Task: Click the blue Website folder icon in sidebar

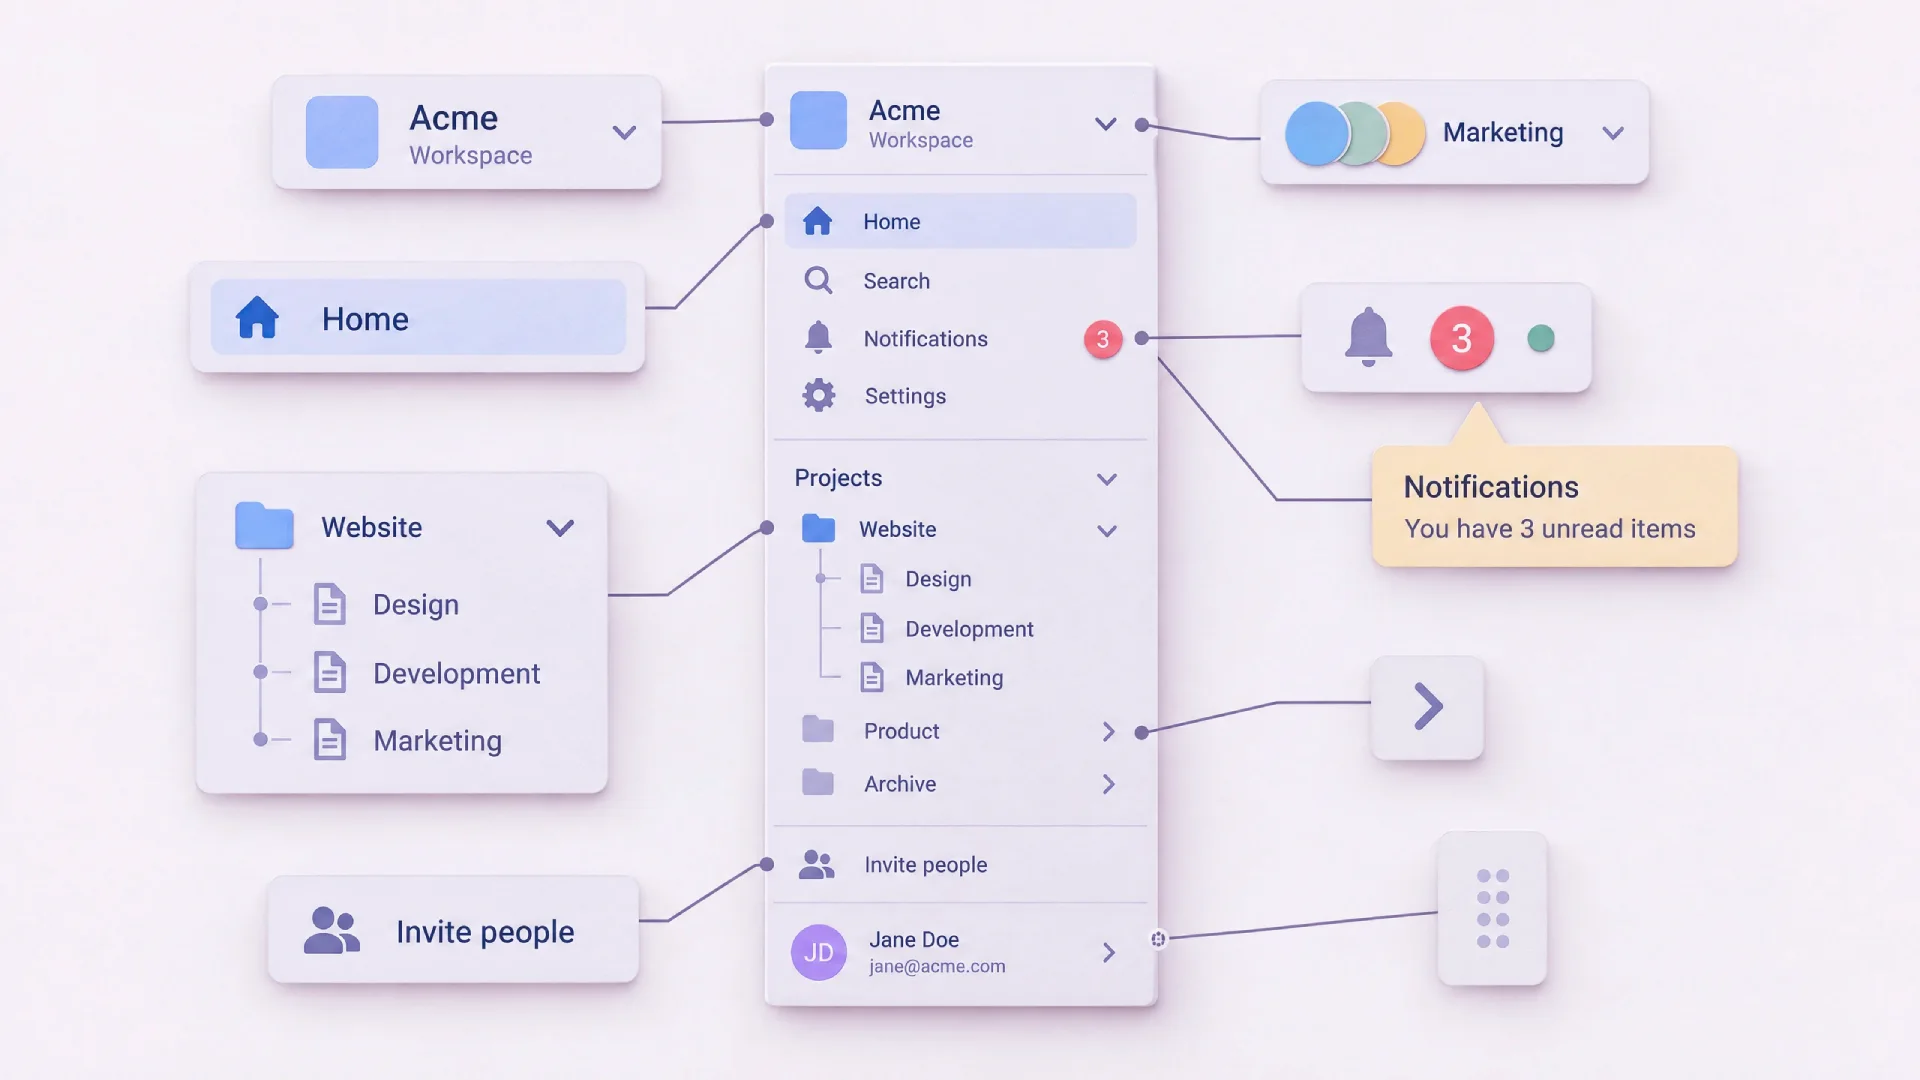Action: [818, 528]
